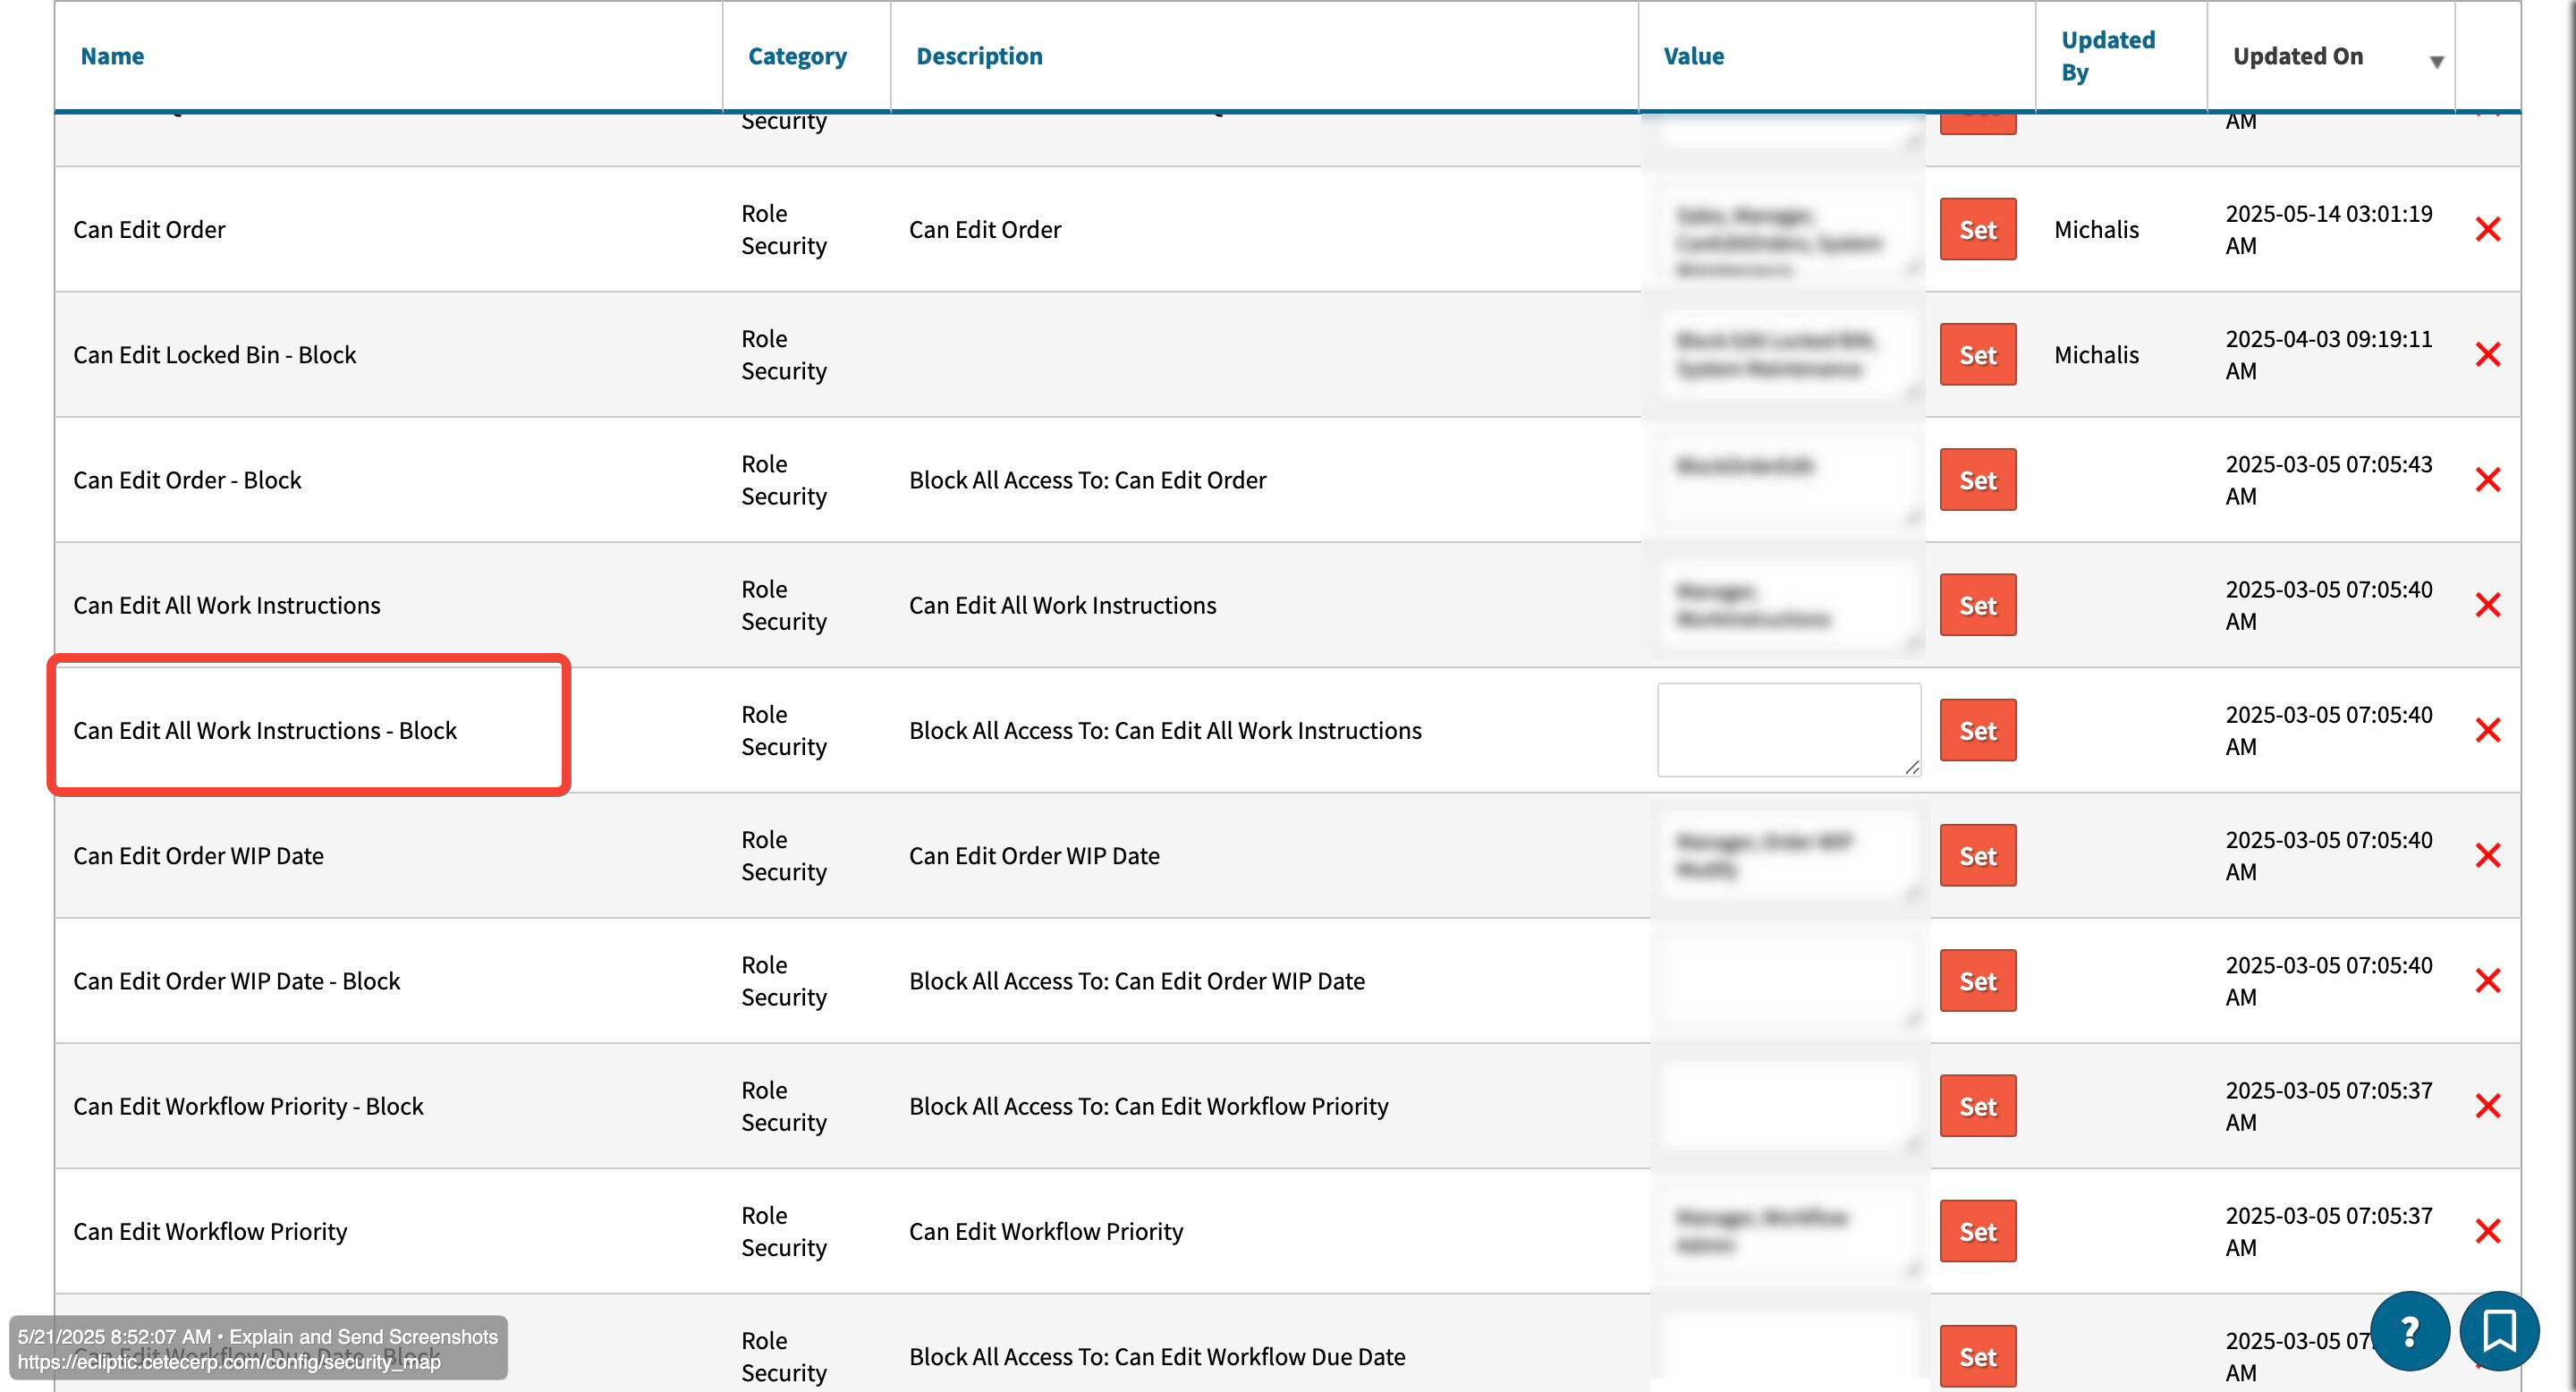
Task: Delete the Can Edit Order row
Action: pos(2487,229)
